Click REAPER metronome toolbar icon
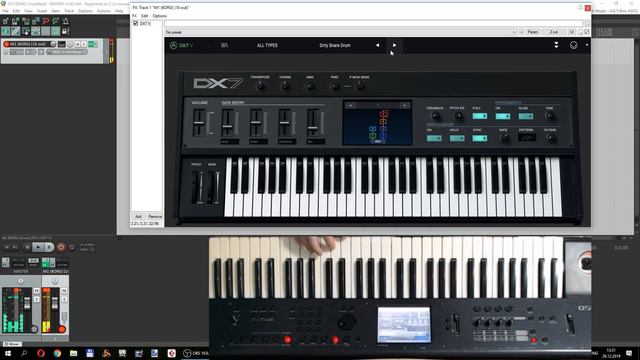This screenshot has height=360, width=640. pyautogui.click(x=66, y=21)
